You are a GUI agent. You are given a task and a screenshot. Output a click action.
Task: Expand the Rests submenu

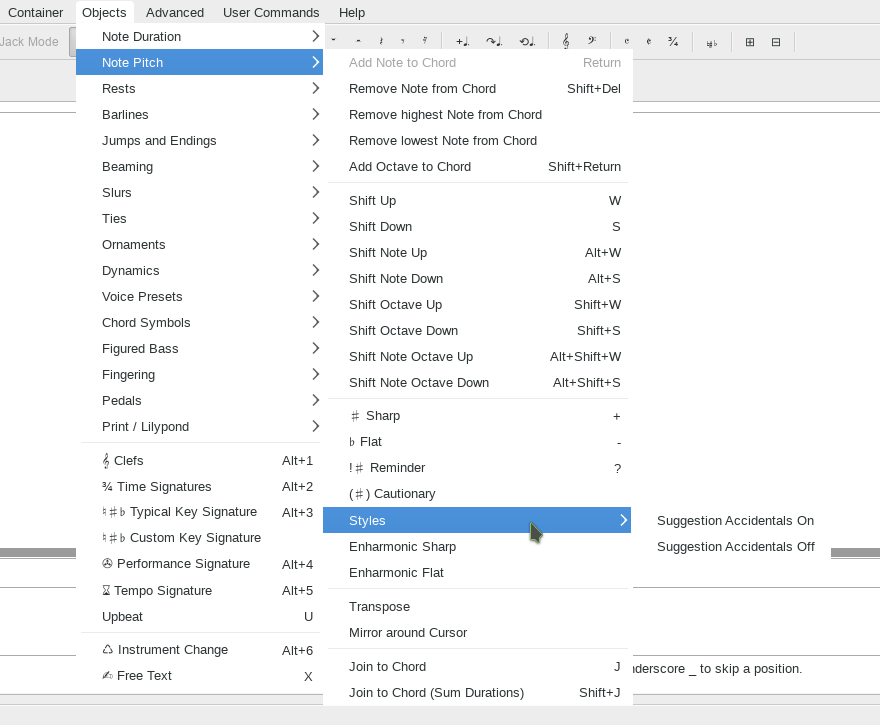[199, 89]
